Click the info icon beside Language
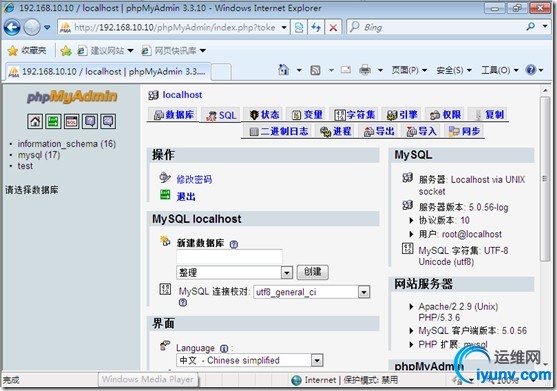557x391 pixels. (224, 349)
